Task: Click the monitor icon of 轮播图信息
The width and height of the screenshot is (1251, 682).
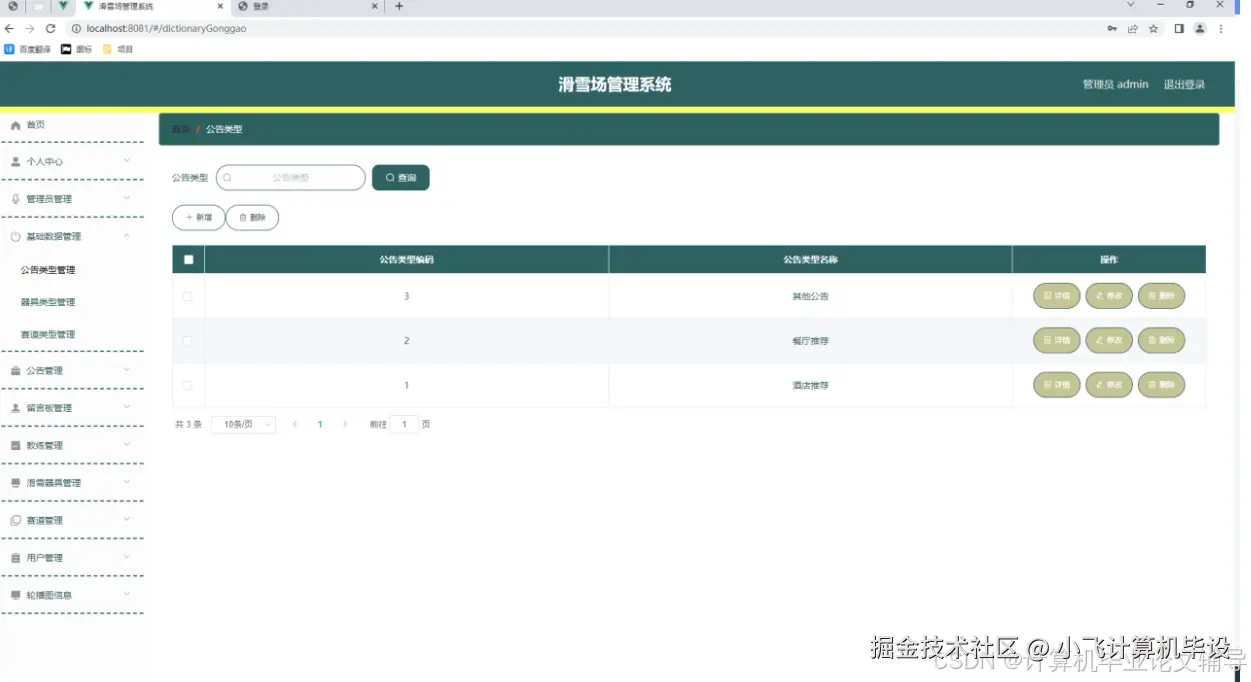Action: [x=16, y=595]
